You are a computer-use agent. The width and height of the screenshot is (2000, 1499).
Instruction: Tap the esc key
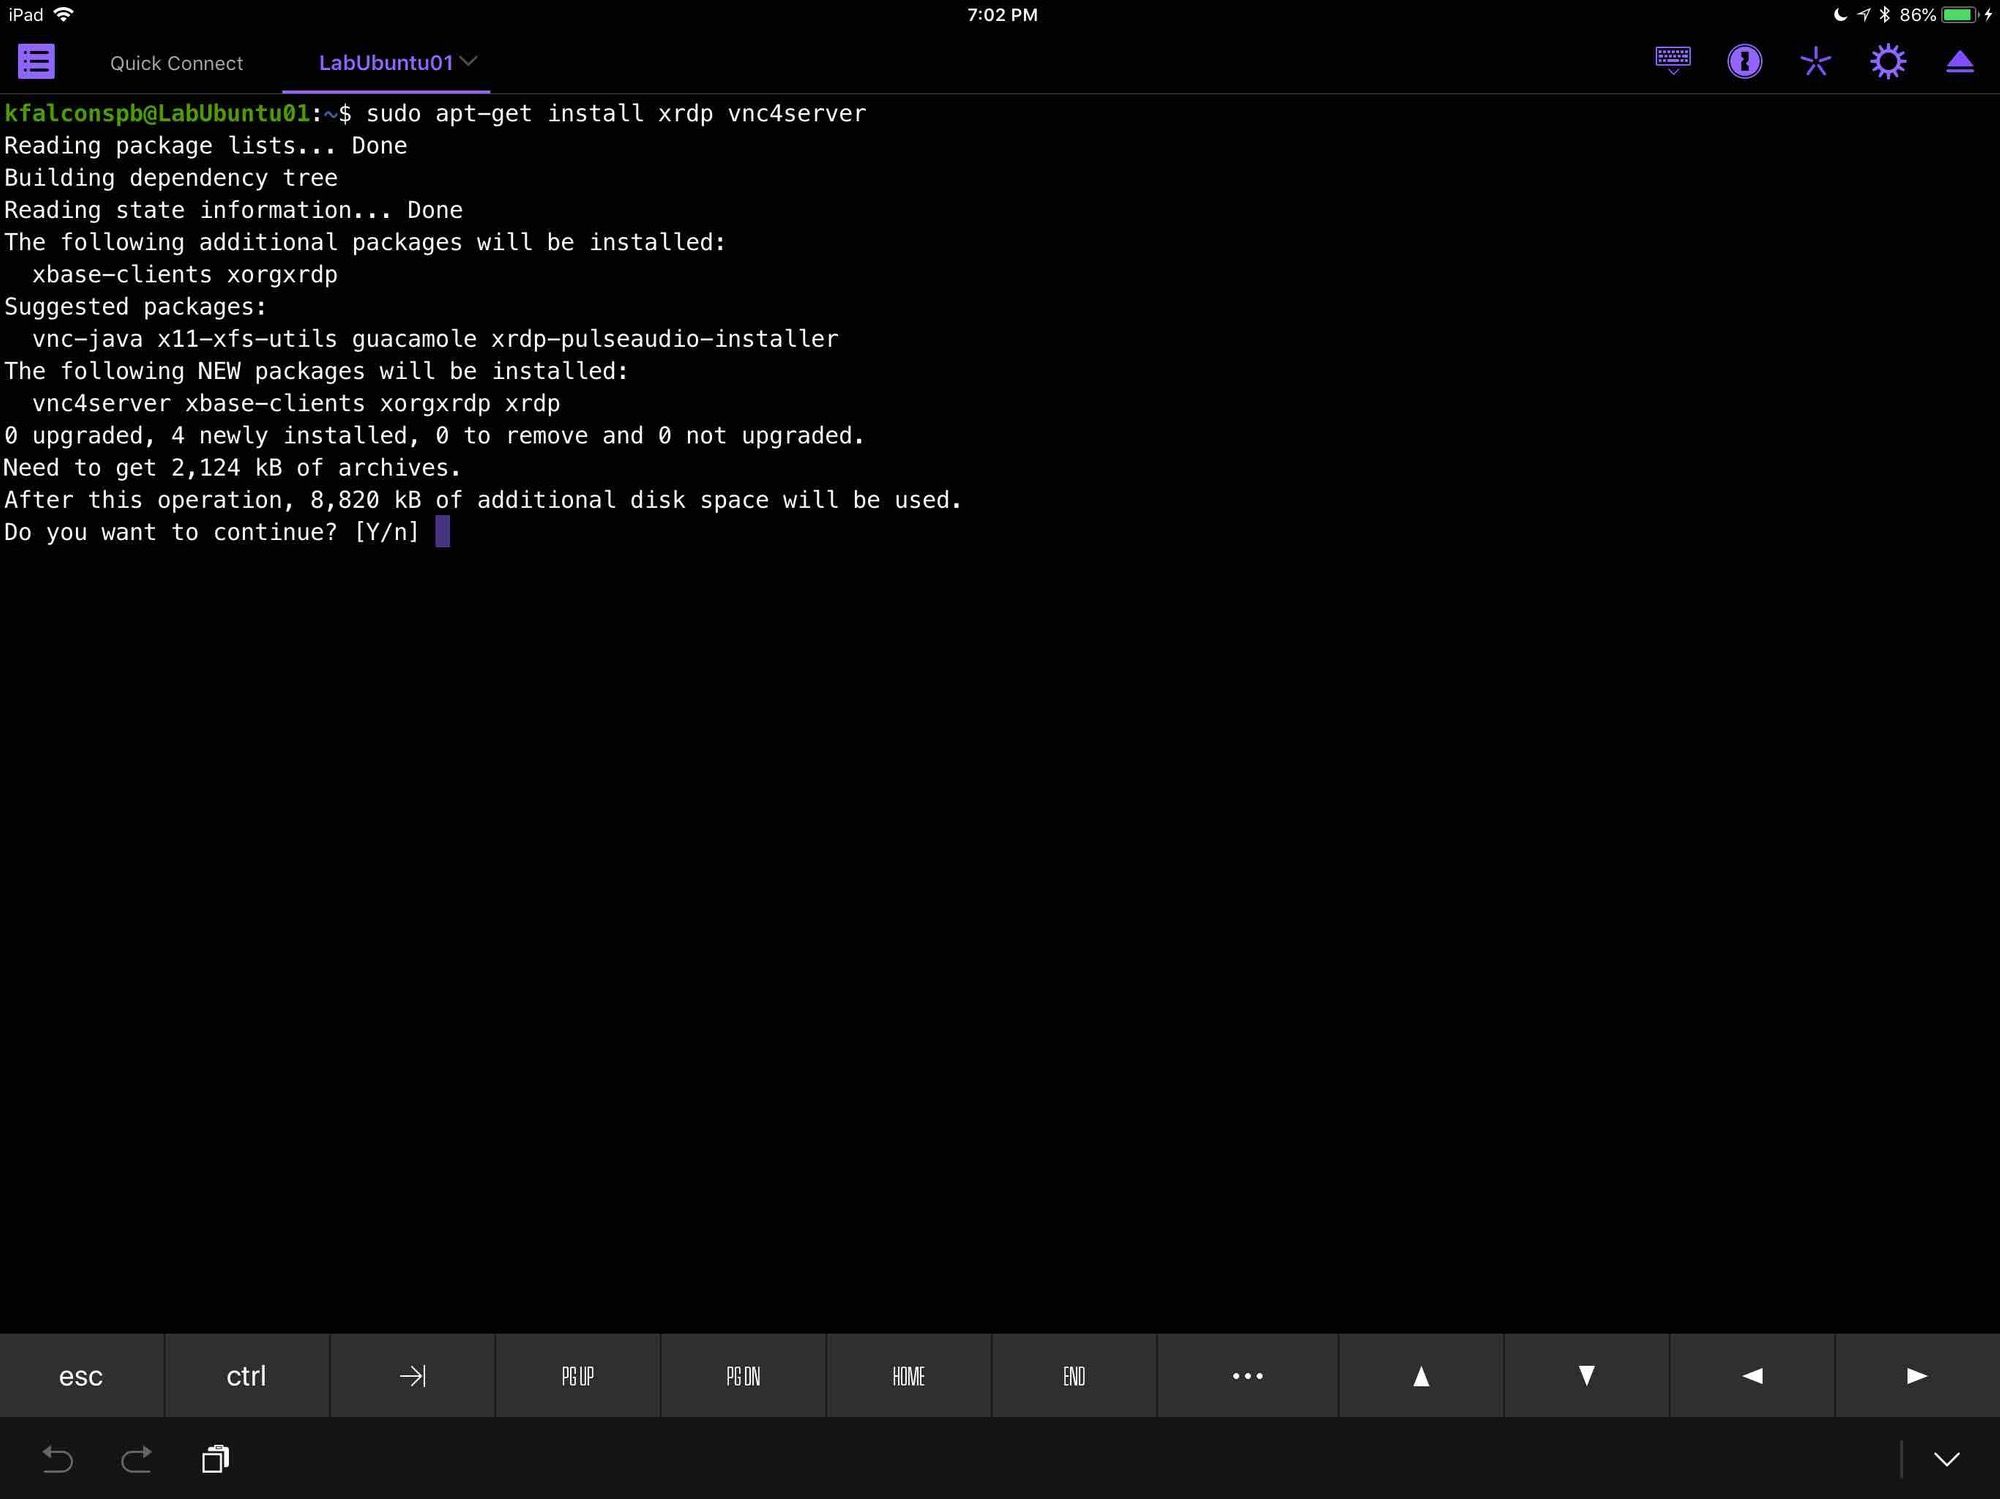[x=82, y=1376]
